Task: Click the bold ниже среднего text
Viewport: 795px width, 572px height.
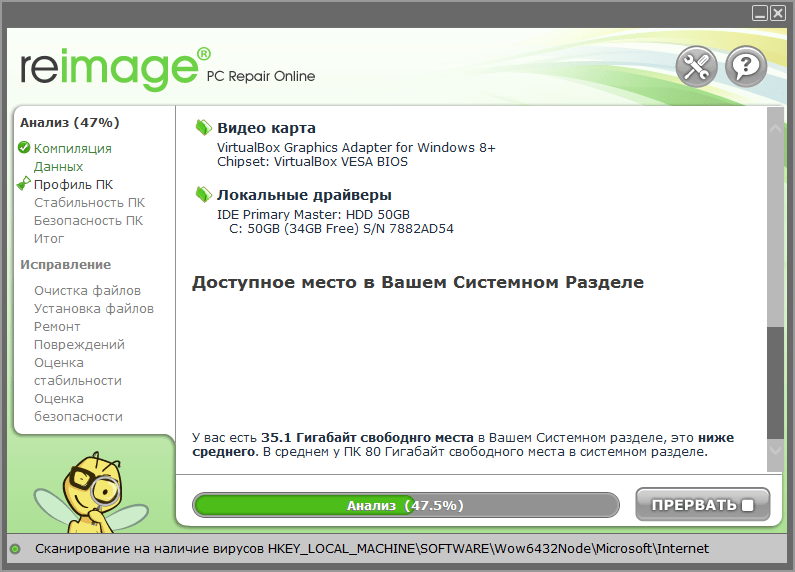Action: point(463,444)
